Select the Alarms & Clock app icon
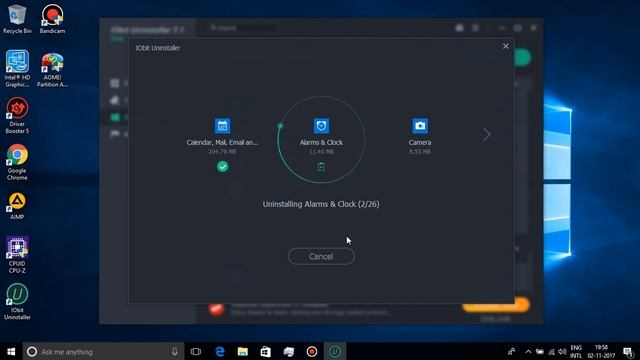The width and height of the screenshot is (640, 360). tap(321, 126)
